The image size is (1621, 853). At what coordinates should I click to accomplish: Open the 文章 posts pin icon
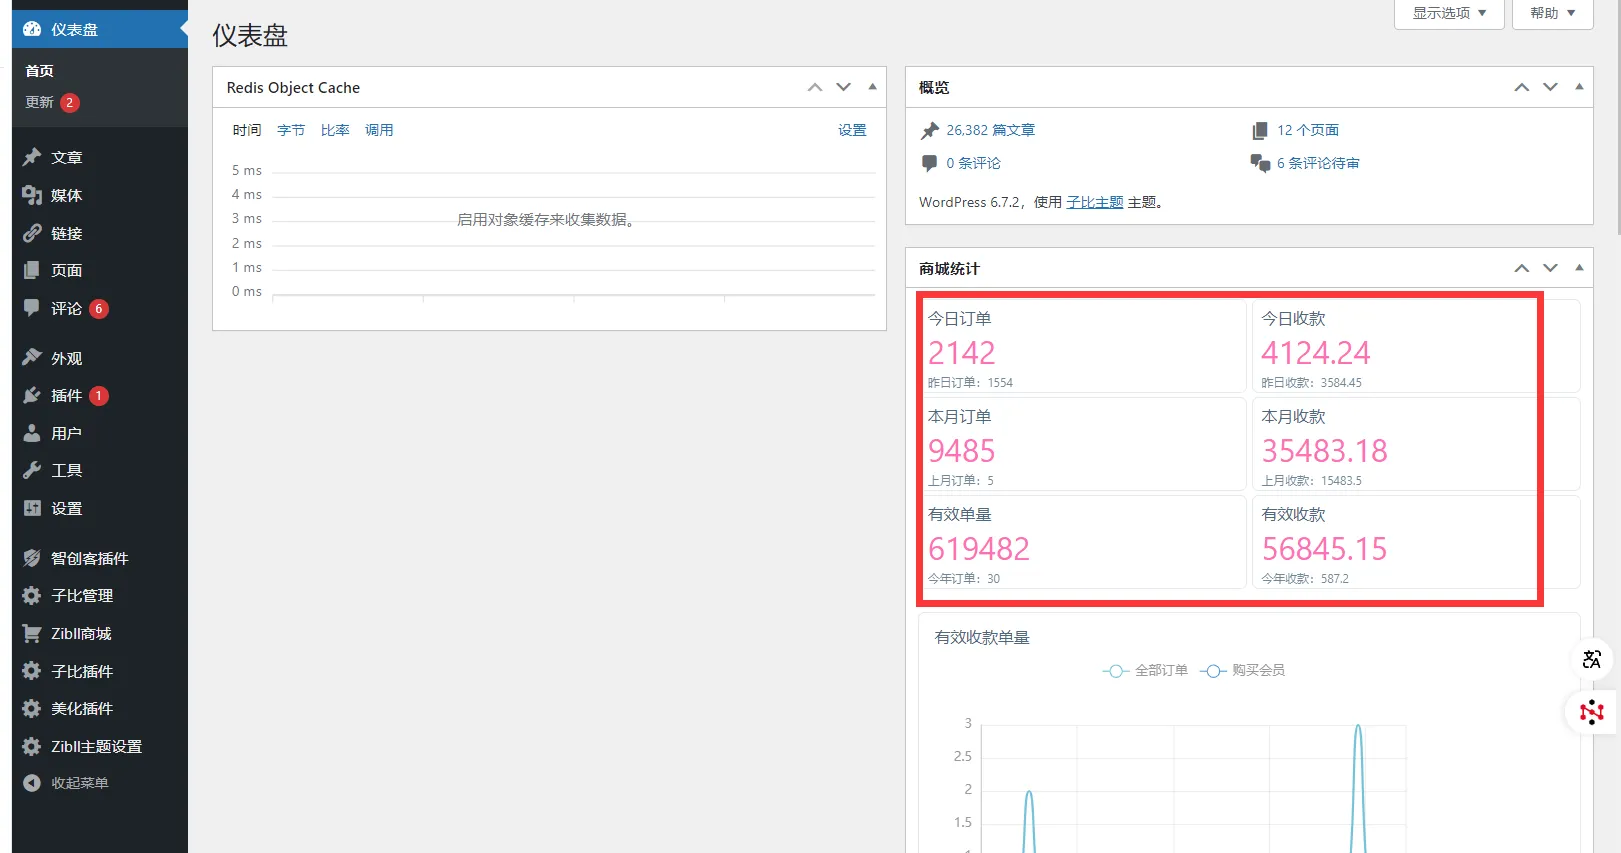tap(32, 157)
